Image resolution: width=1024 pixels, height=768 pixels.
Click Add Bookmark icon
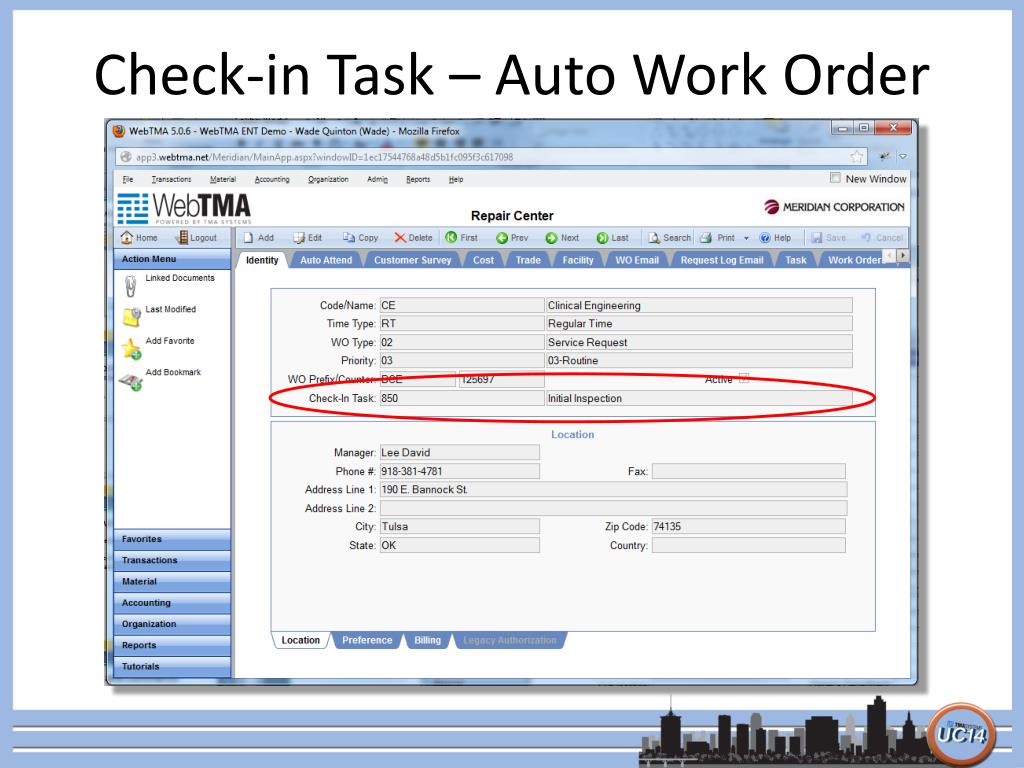(x=131, y=381)
